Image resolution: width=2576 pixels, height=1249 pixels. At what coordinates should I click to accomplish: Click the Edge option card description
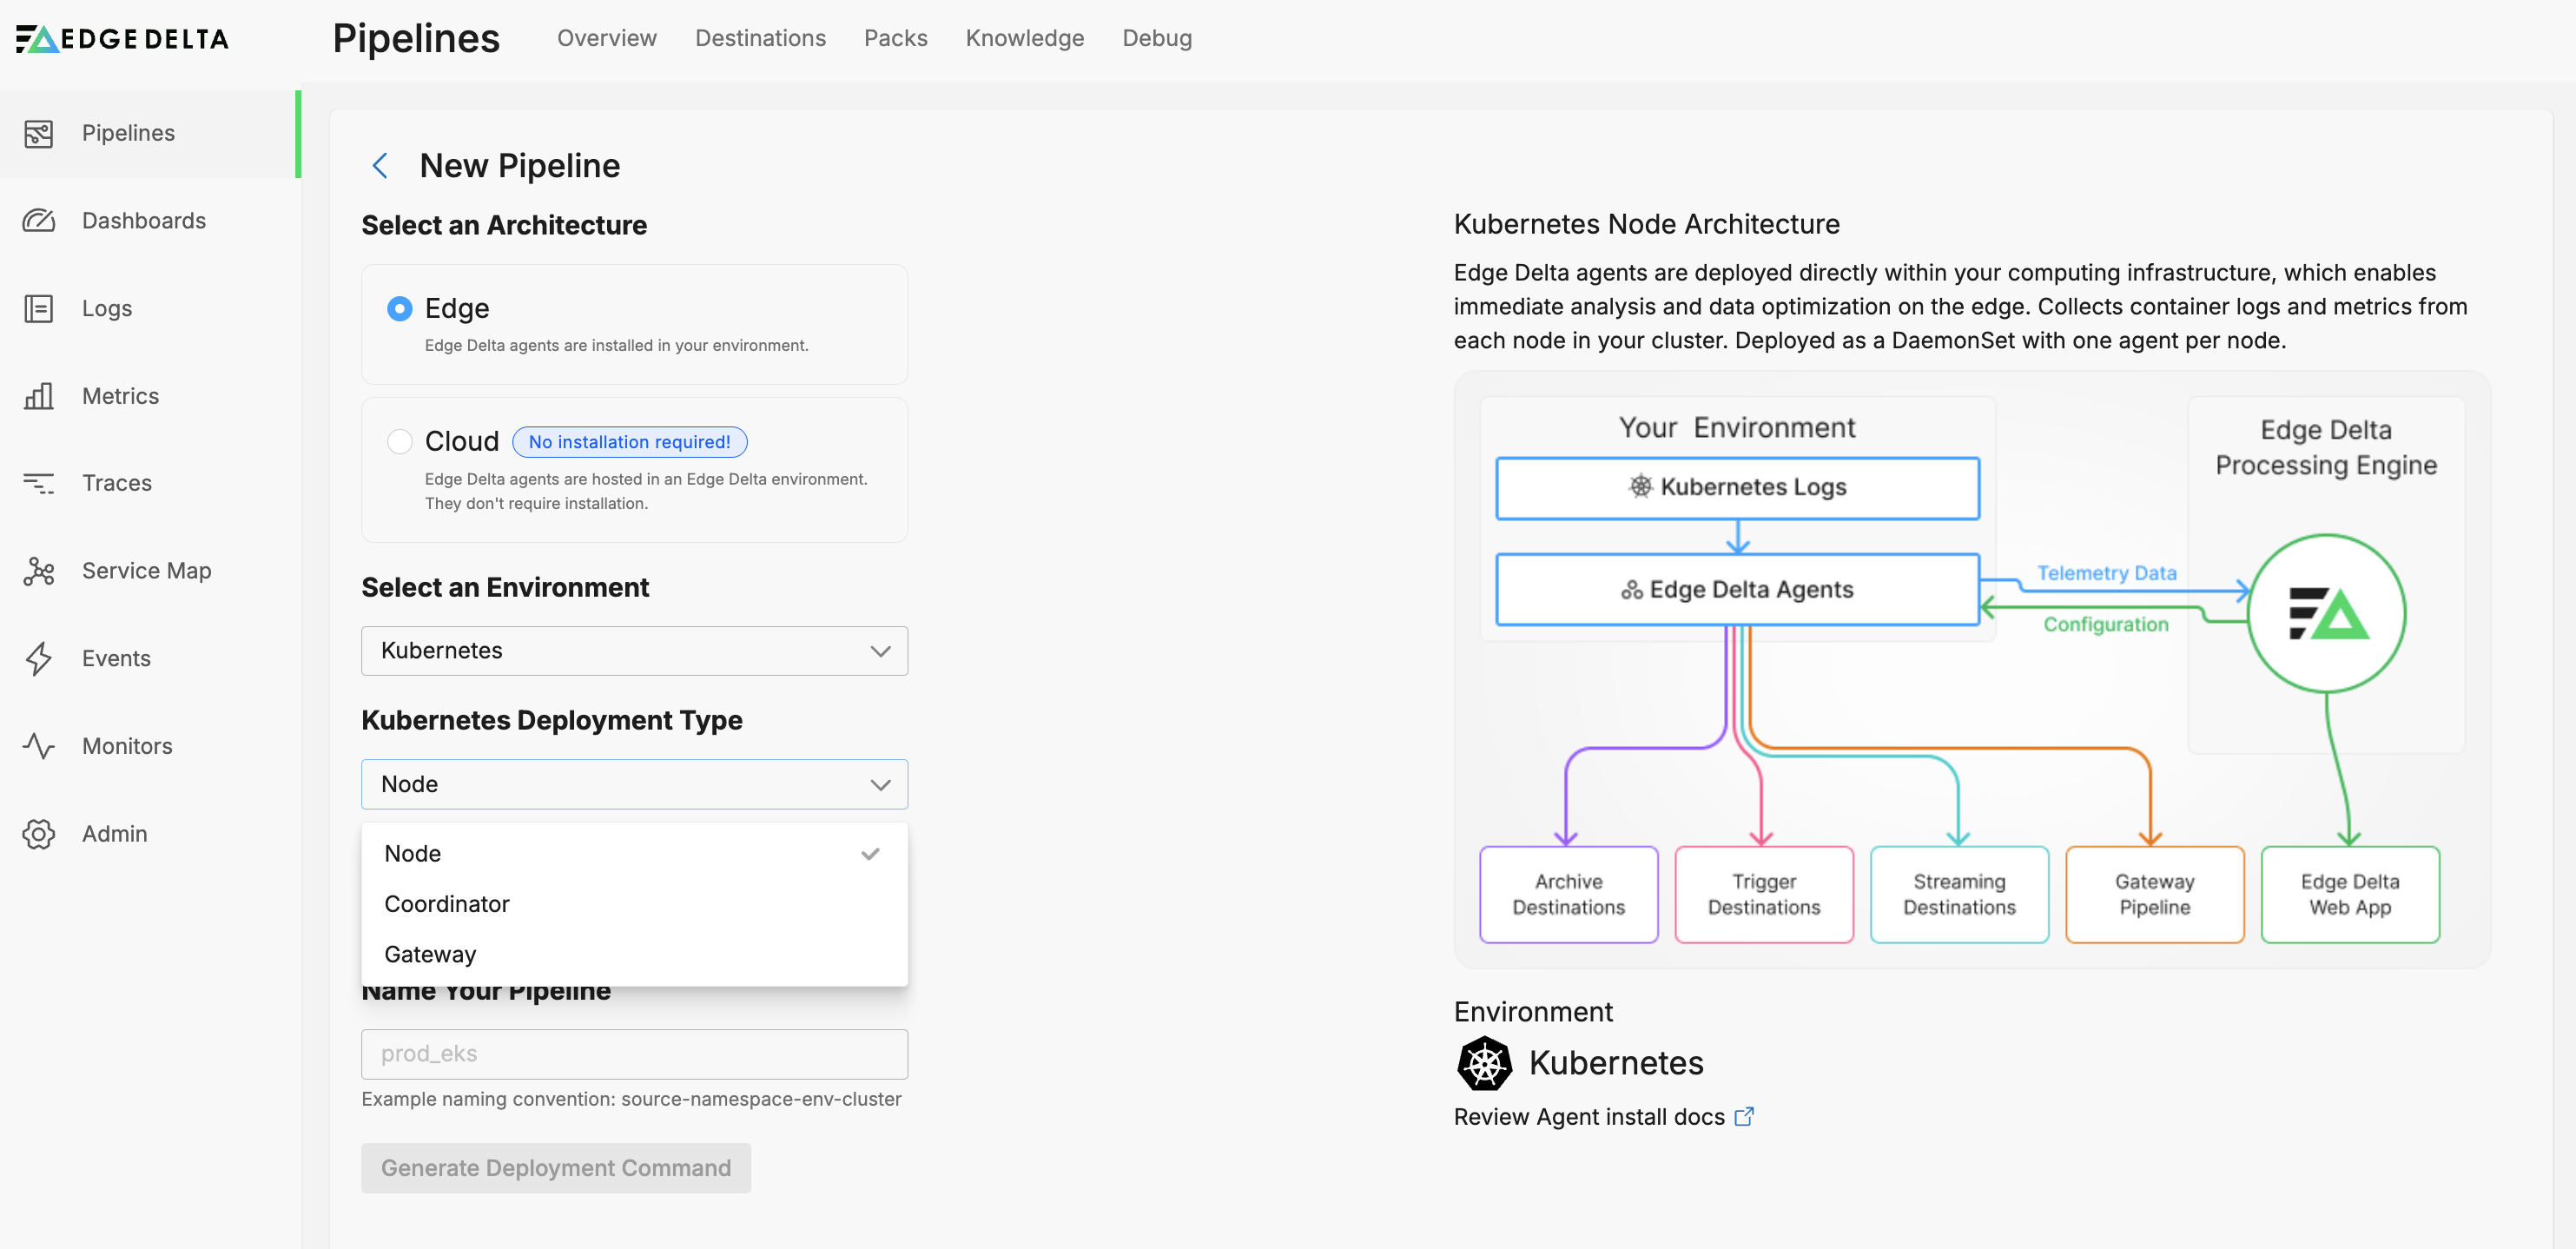click(616, 346)
